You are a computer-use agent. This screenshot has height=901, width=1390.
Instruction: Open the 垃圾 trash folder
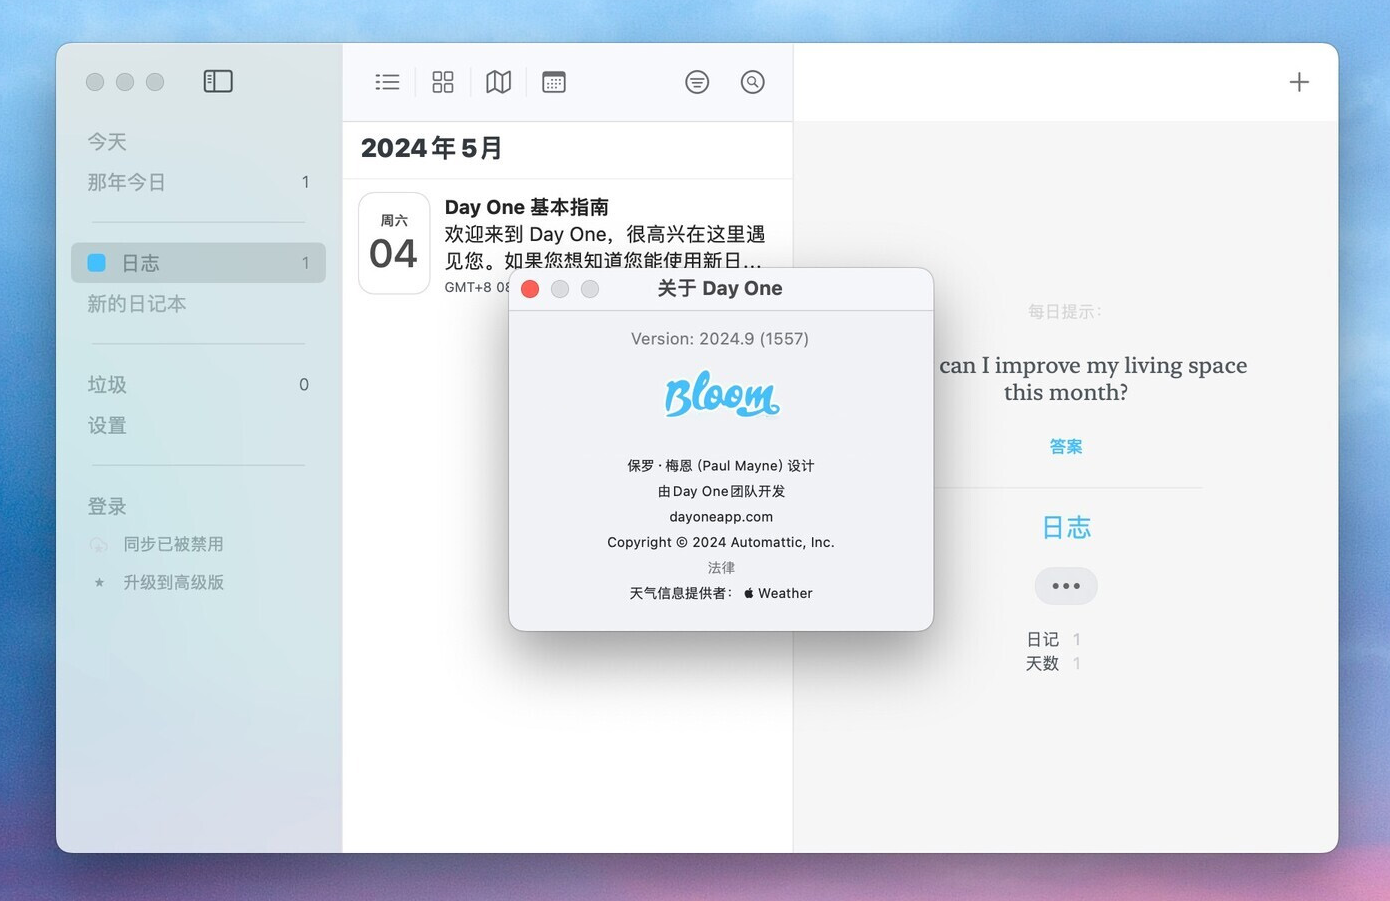coord(198,385)
